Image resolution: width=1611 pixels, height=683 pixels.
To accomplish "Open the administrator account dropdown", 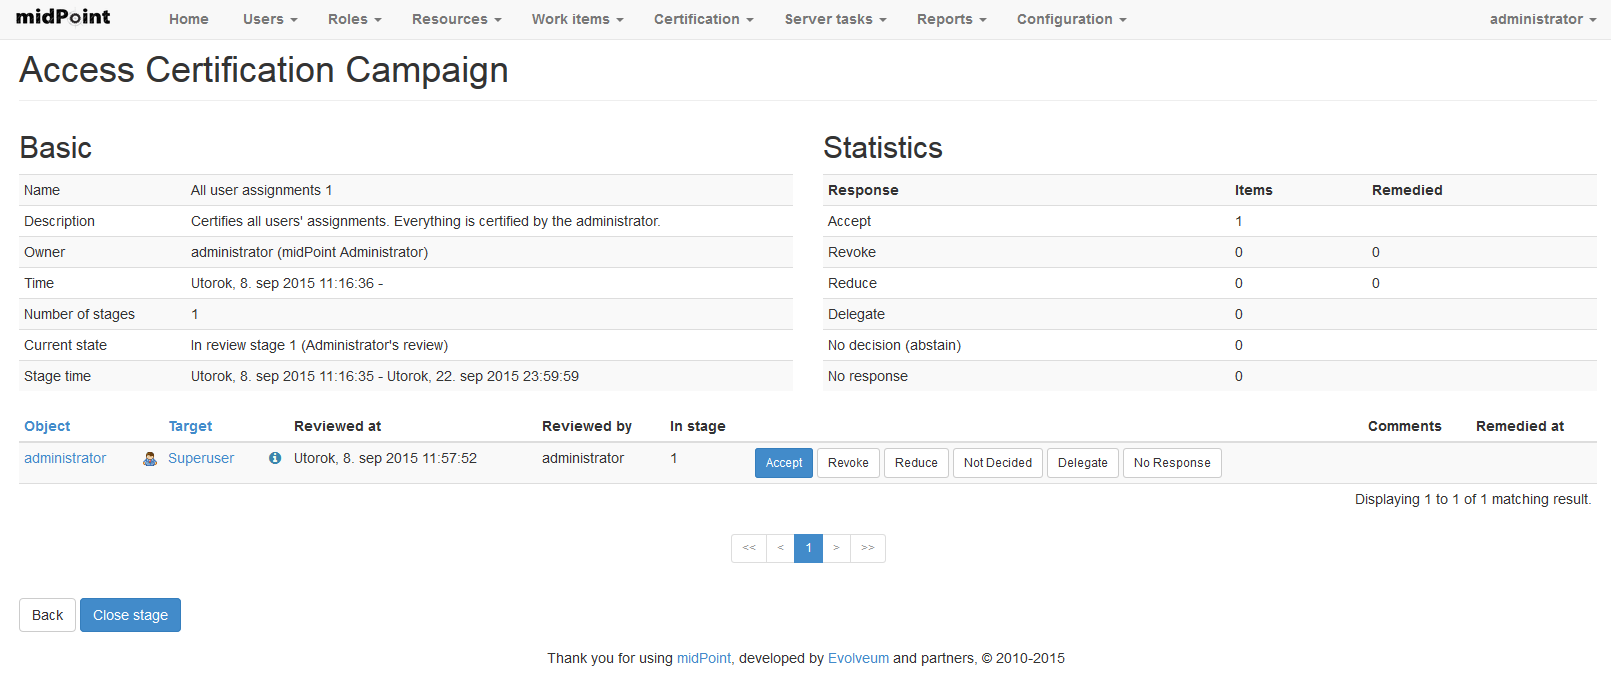I will pos(1542,19).
